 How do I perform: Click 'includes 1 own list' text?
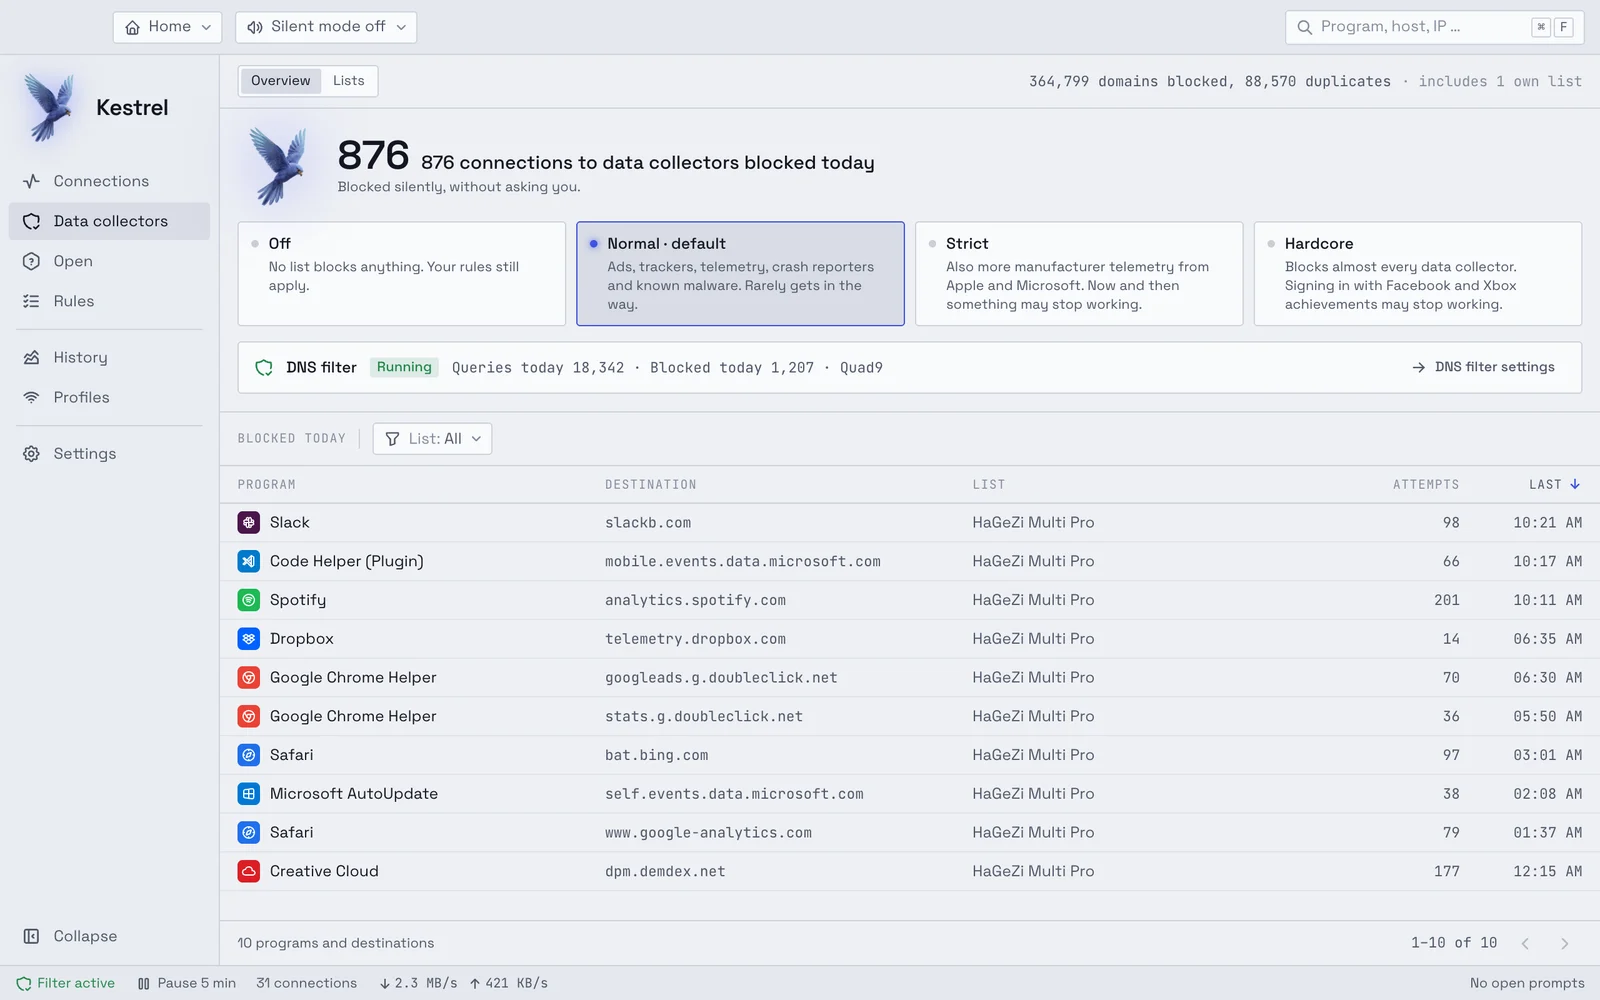tap(1500, 81)
